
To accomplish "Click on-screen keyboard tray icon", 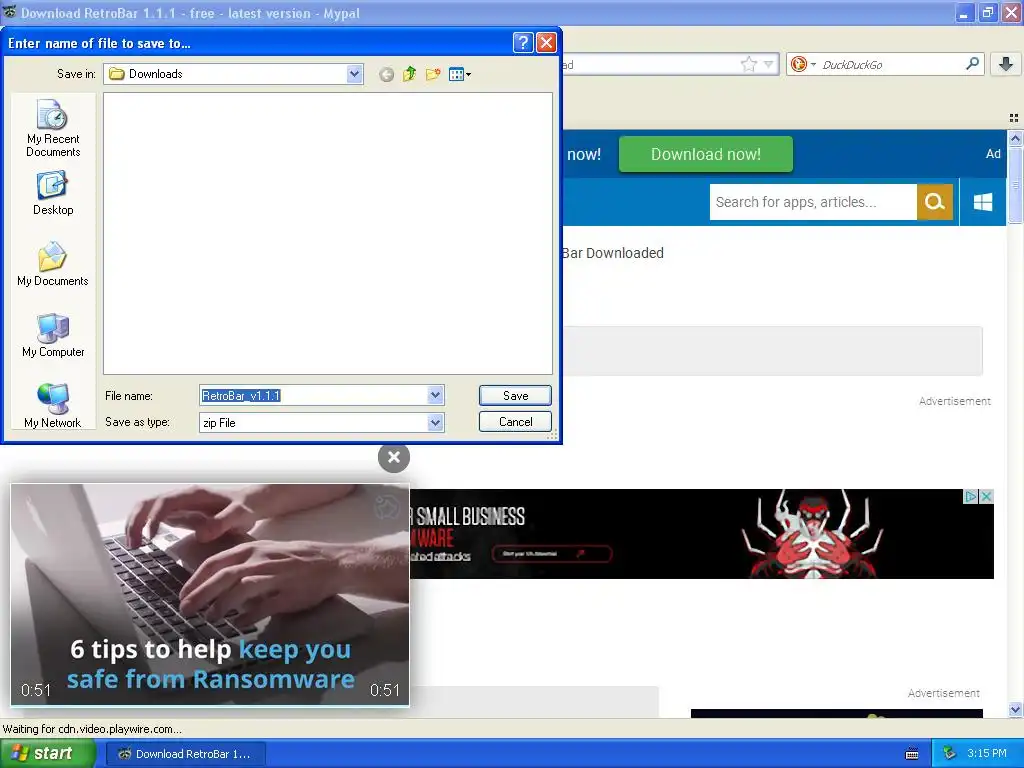I will [912, 754].
